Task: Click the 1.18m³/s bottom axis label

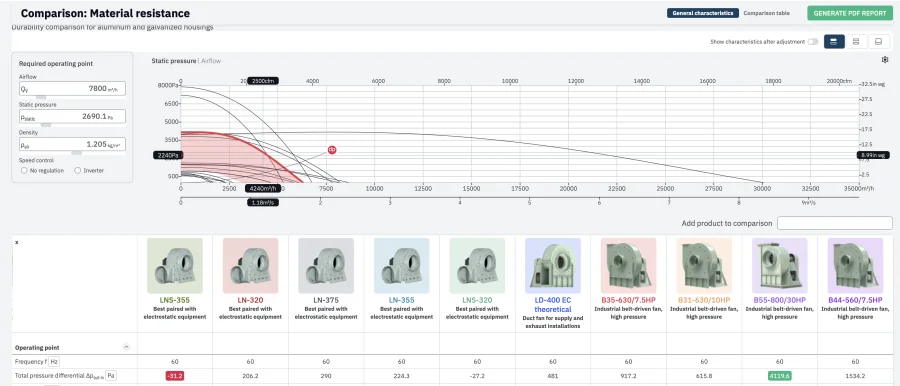Action: point(263,202)
